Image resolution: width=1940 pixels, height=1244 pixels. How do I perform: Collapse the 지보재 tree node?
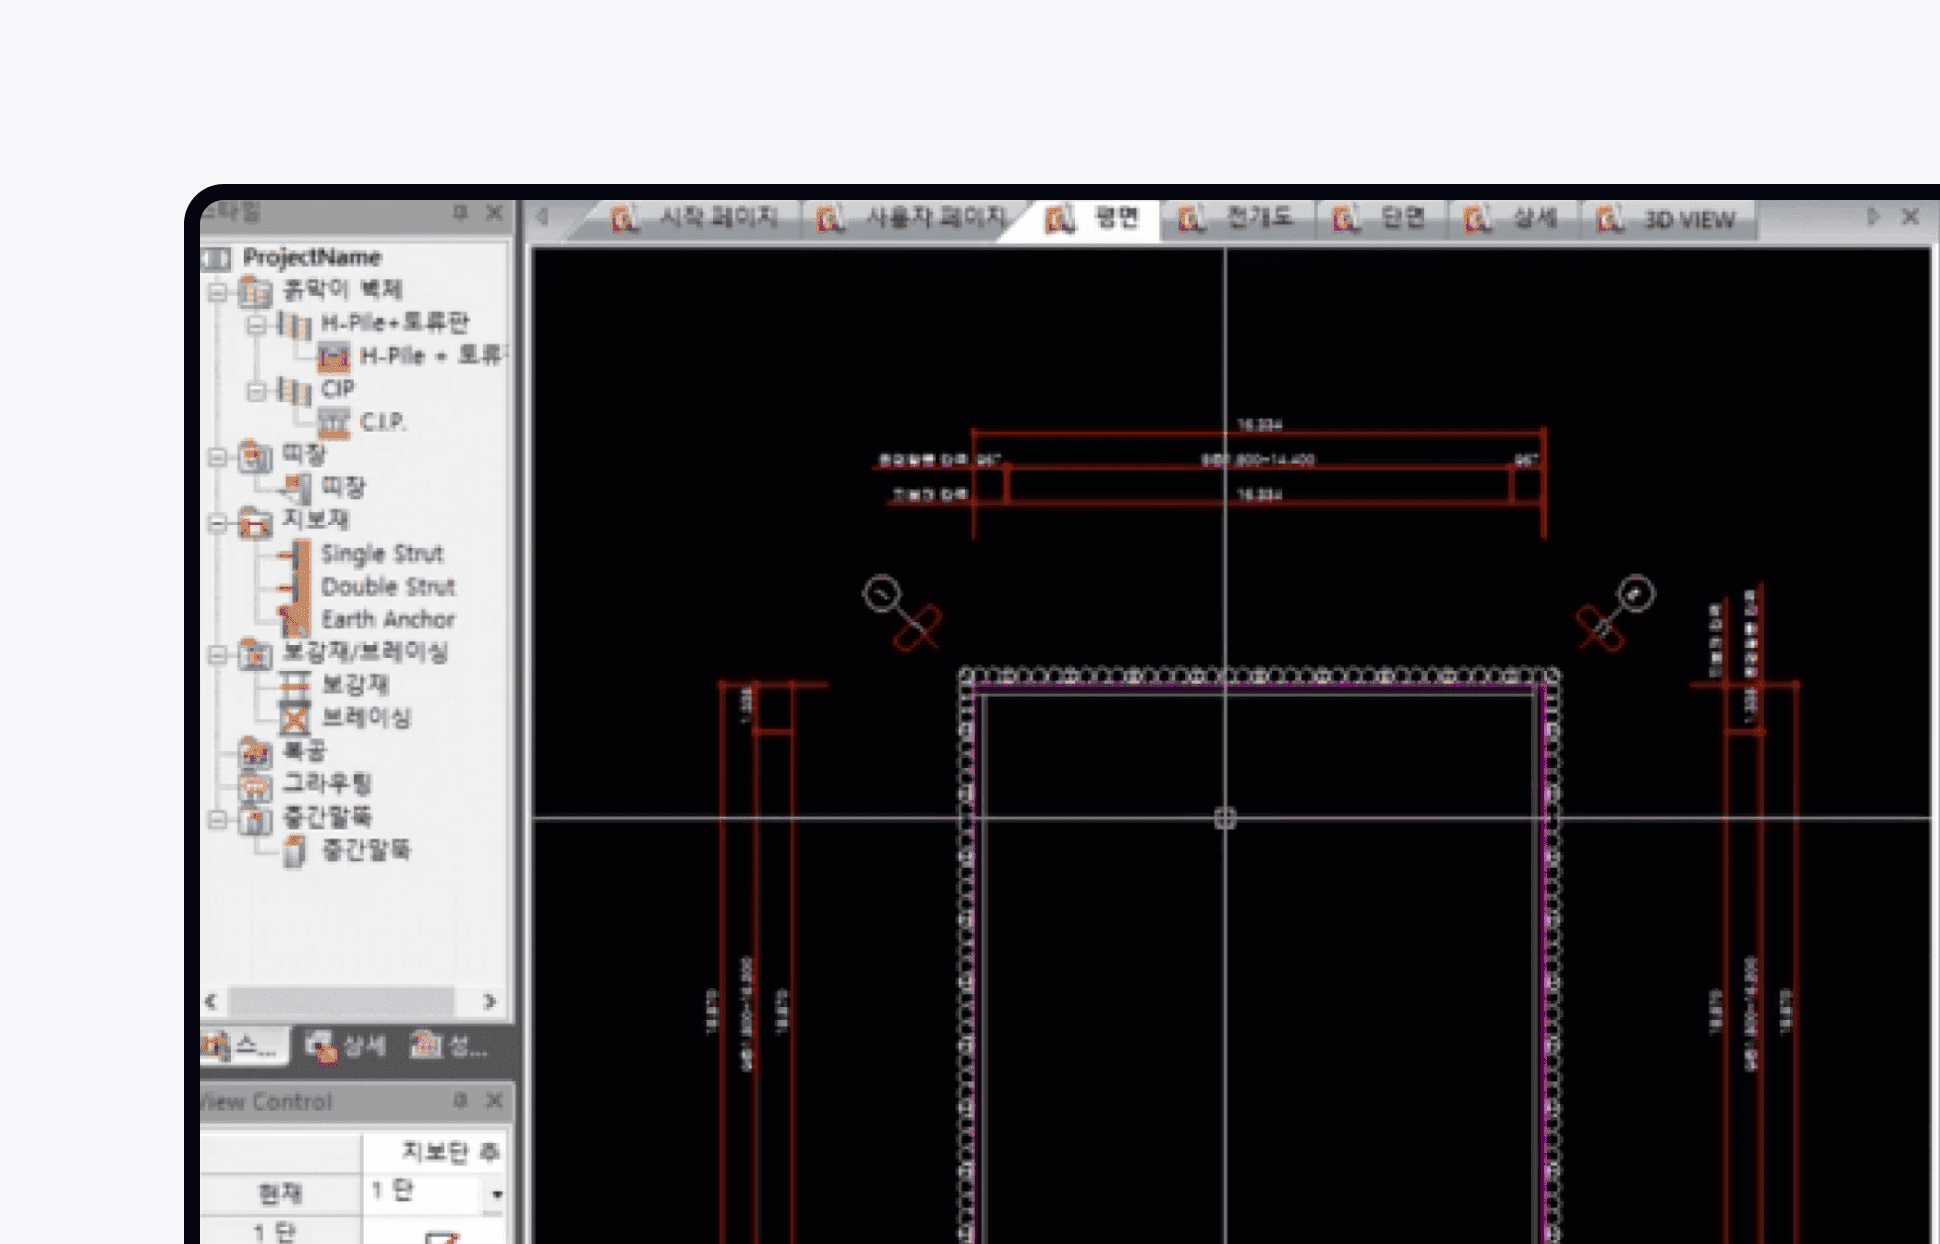[x=217, y=523]
